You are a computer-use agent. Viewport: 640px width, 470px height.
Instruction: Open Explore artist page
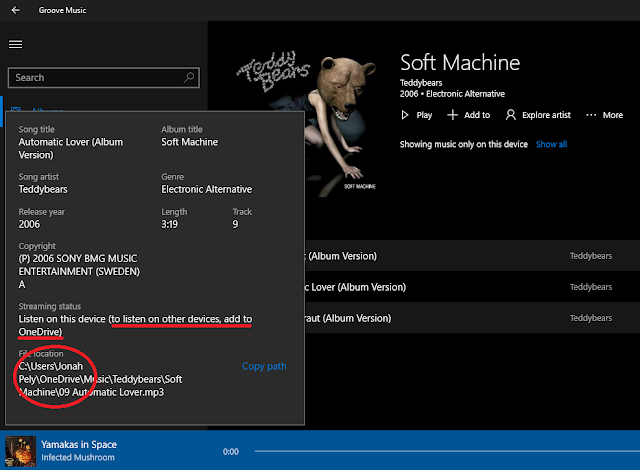(x=538, y=115)
